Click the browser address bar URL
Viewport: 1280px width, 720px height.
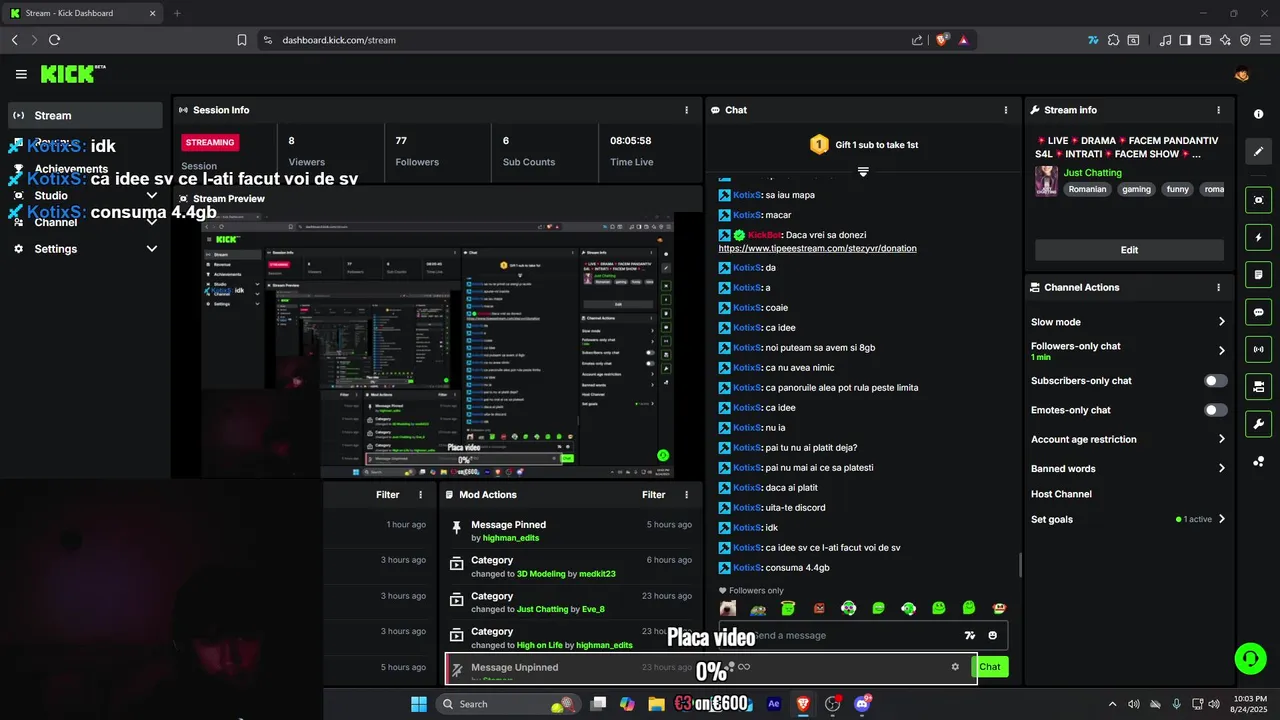click(339, 40)
